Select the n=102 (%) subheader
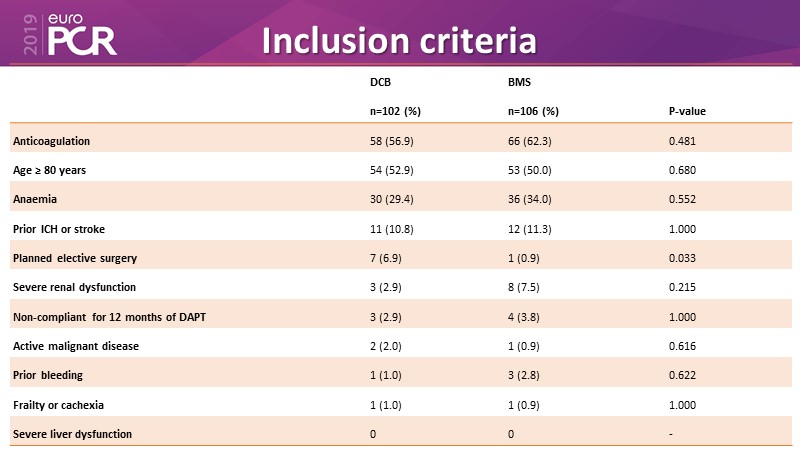Image resolution: width=800 pixels, height=450 pixels. click(395, 111)
